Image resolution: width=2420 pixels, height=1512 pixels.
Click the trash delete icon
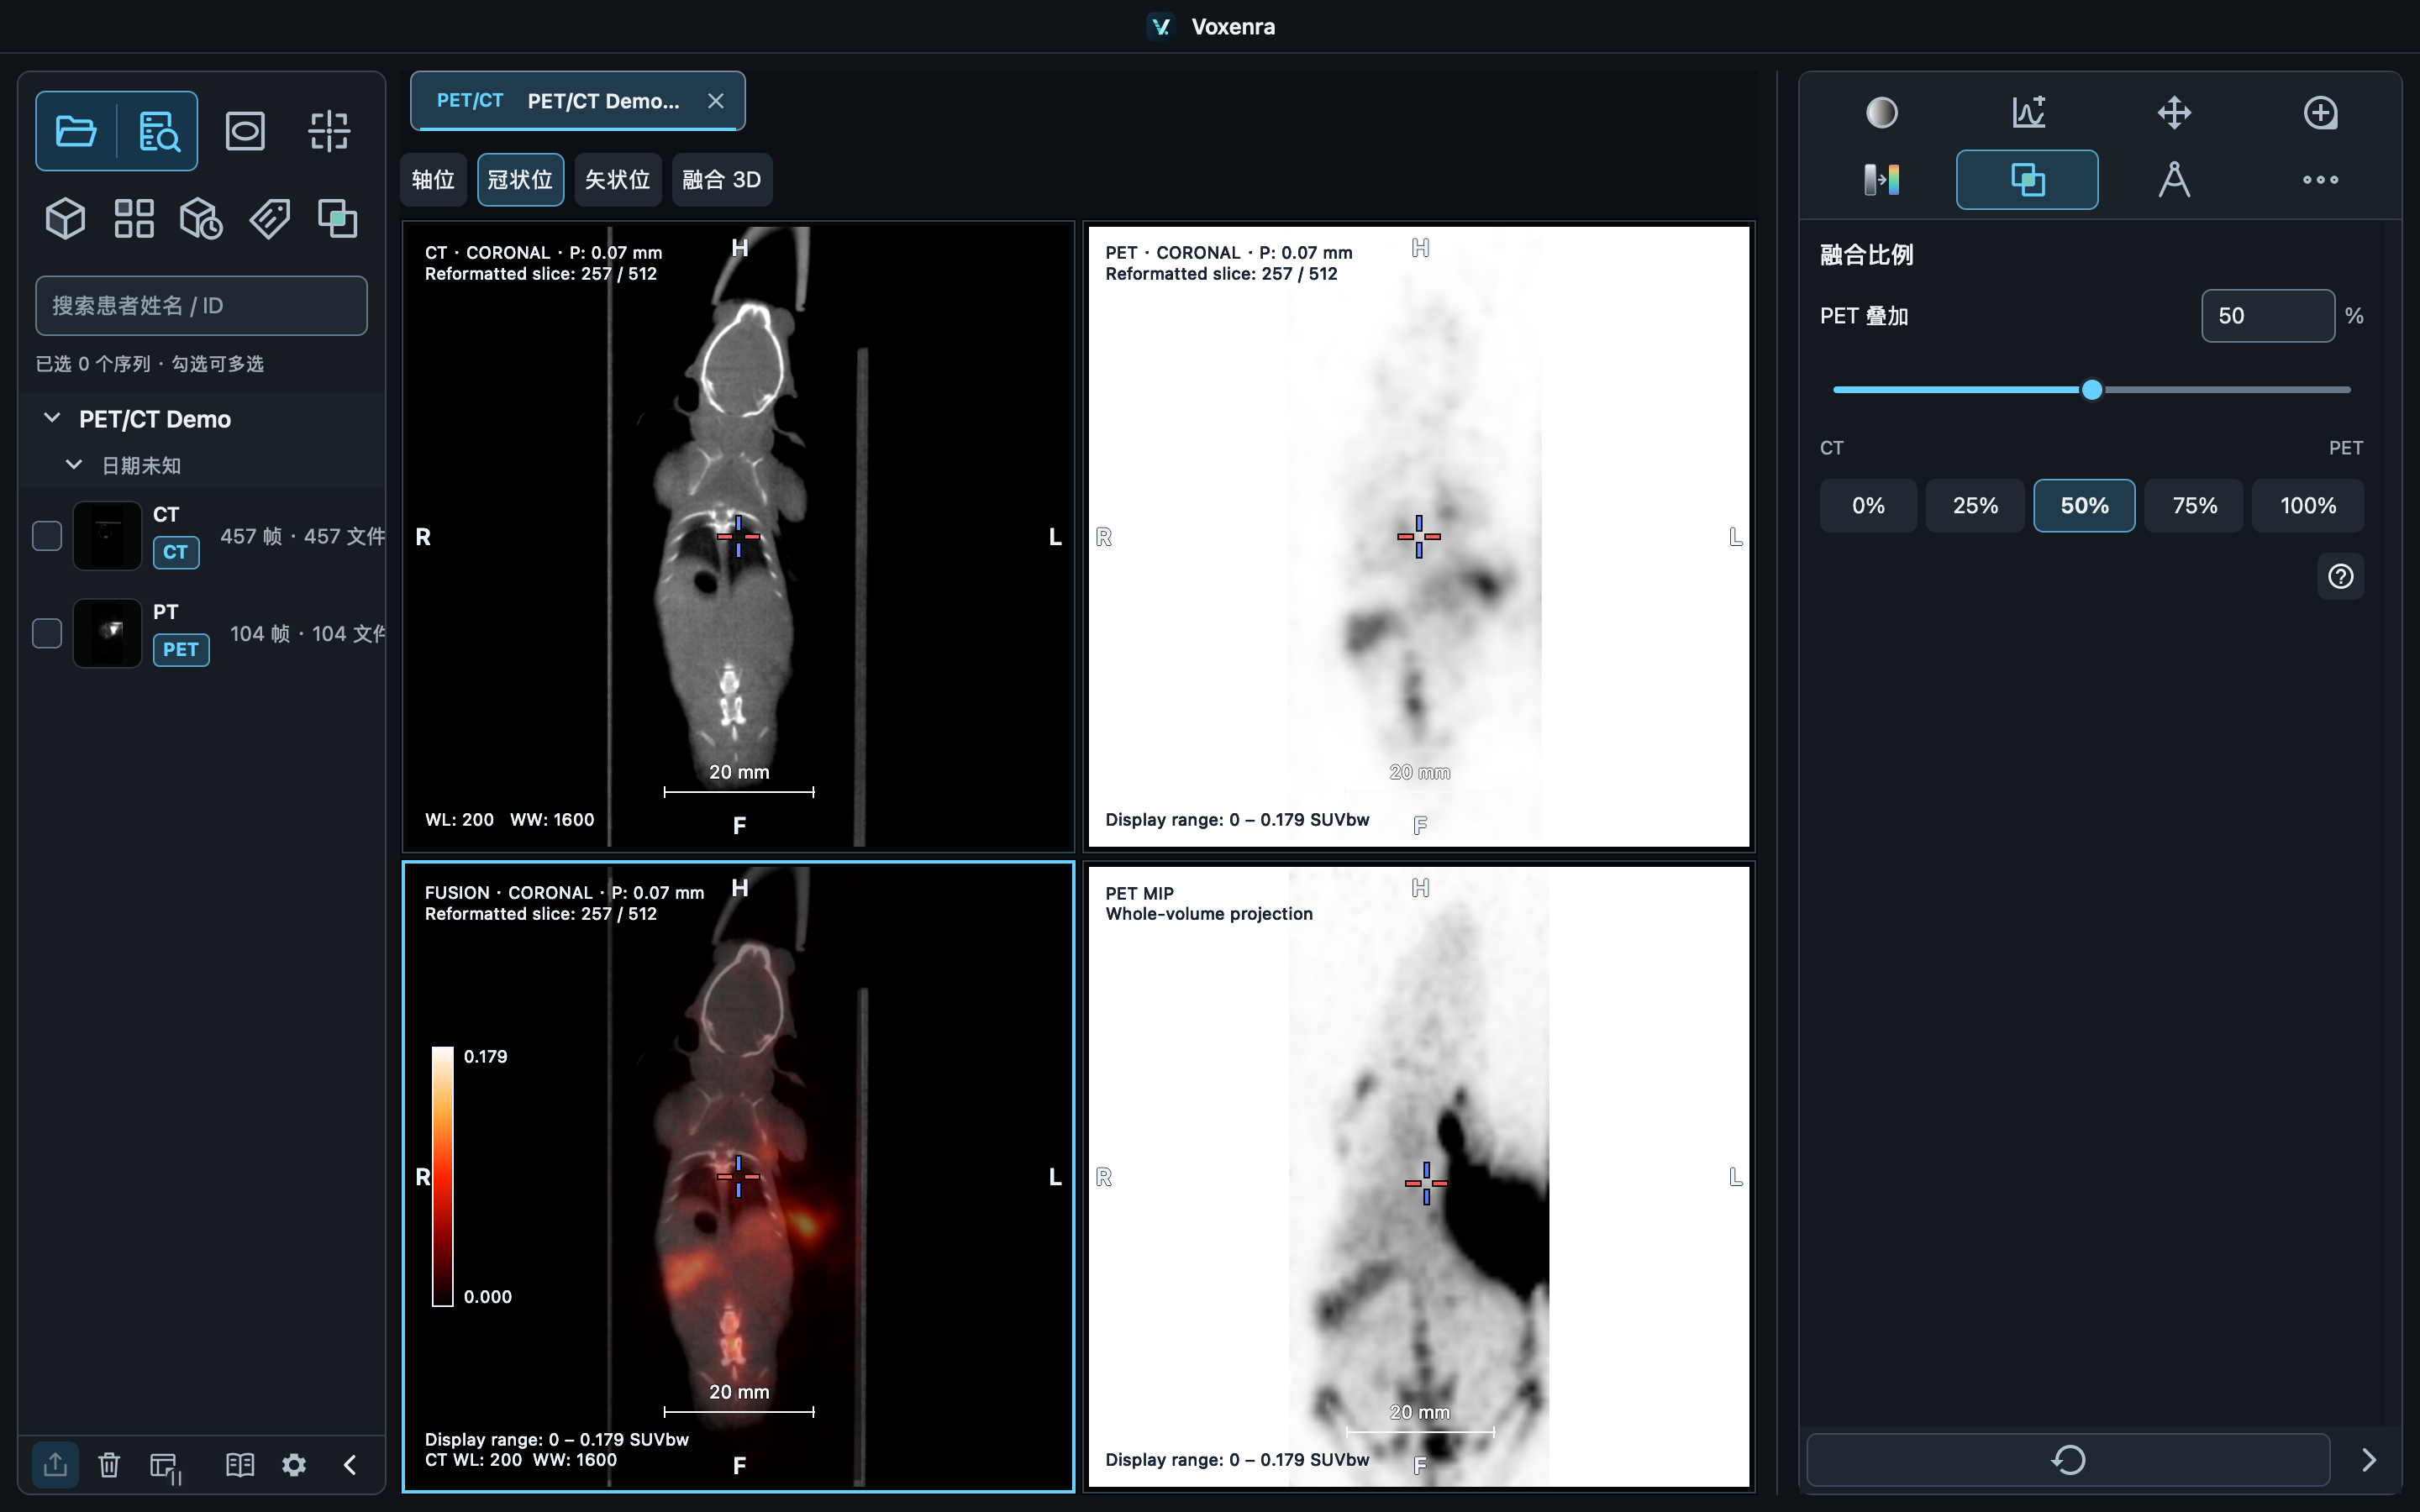point(109,1465)
